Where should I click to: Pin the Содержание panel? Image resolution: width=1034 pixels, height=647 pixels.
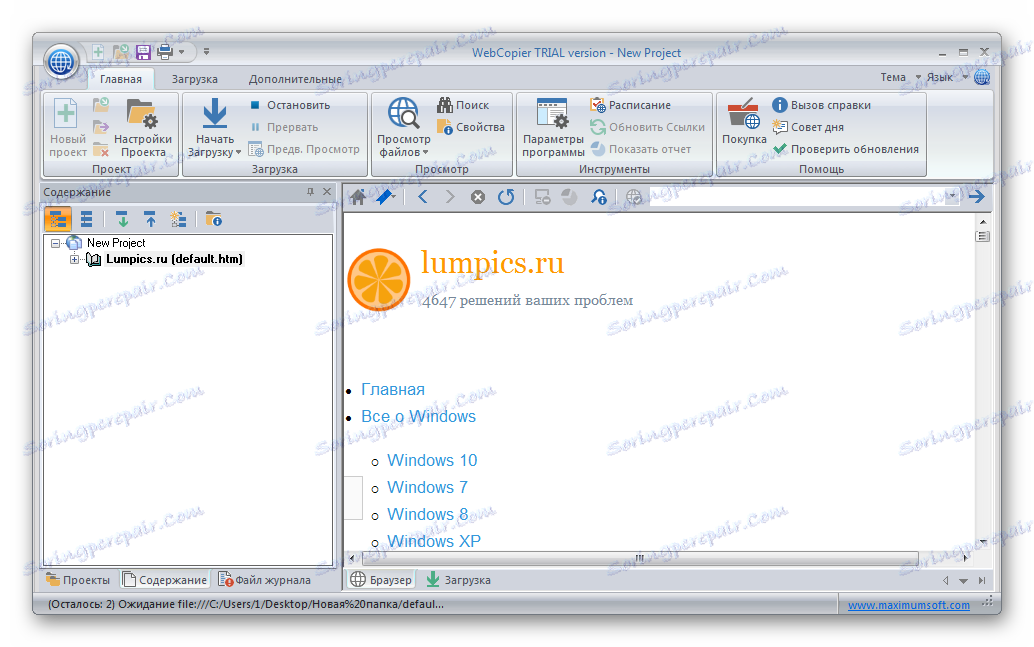point(310,192)
